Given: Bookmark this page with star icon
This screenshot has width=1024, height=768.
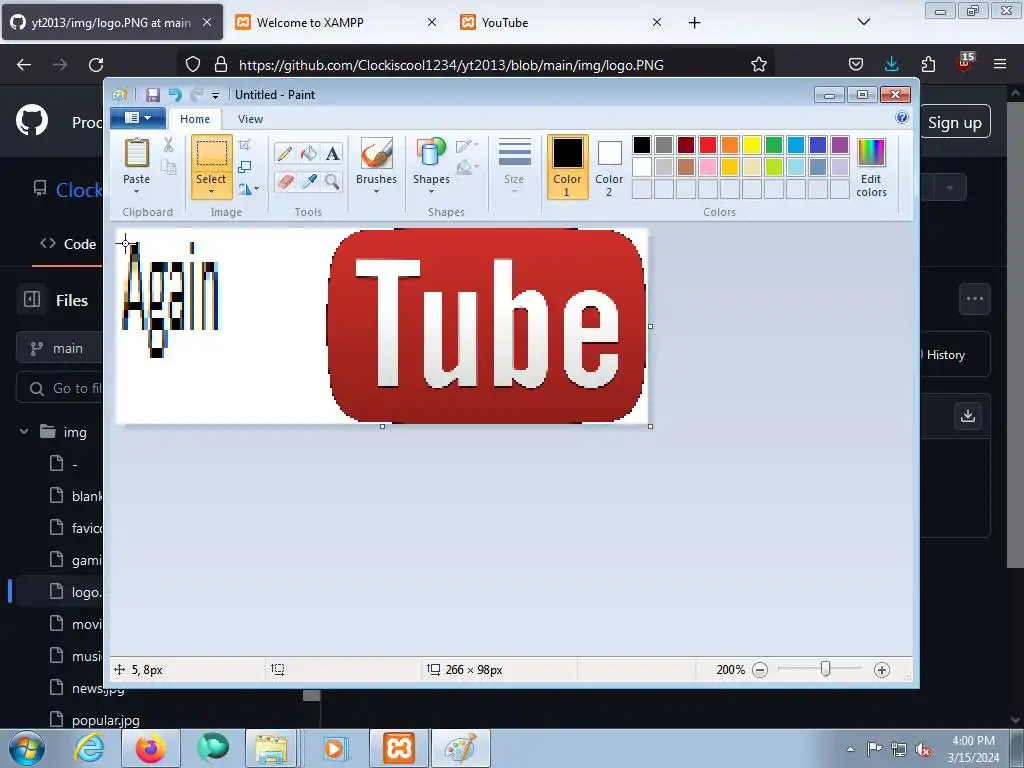Looking at the screenshot, I should [x=759, y=64].
